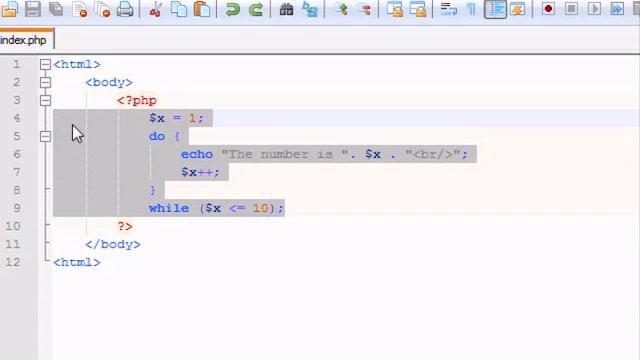Screen dimensions: 640x360
Task: Close all documents
Action: tap(102, 9)
